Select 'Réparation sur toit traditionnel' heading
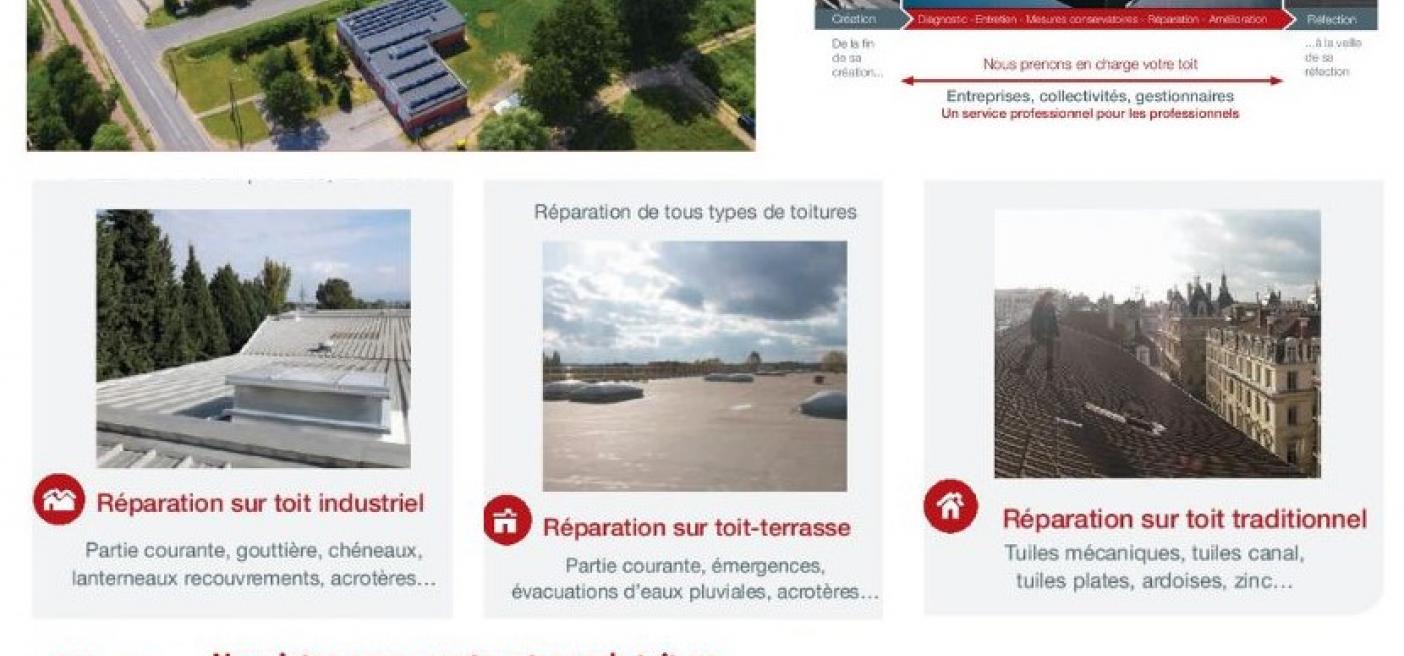Screen dimensions: 1404x656 pos(1184,519)
